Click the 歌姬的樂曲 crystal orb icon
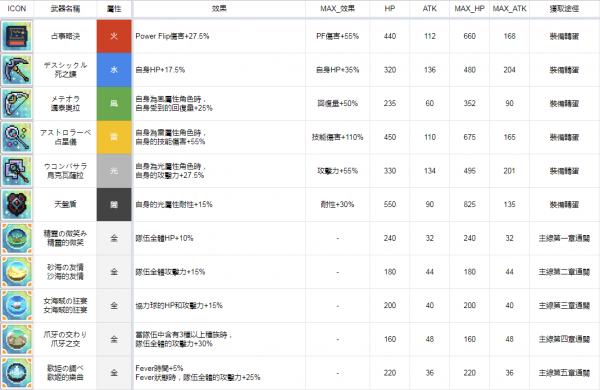600x390 pixels. [16, 373]
